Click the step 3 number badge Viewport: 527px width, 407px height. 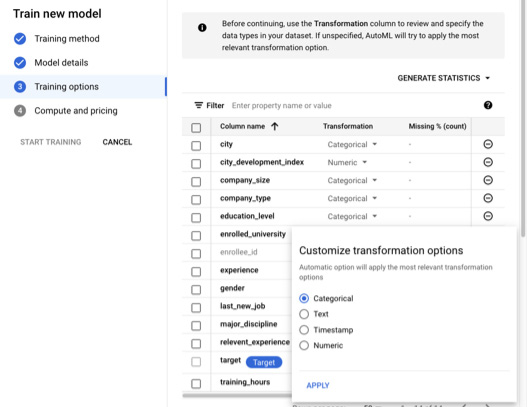(20, 87)
